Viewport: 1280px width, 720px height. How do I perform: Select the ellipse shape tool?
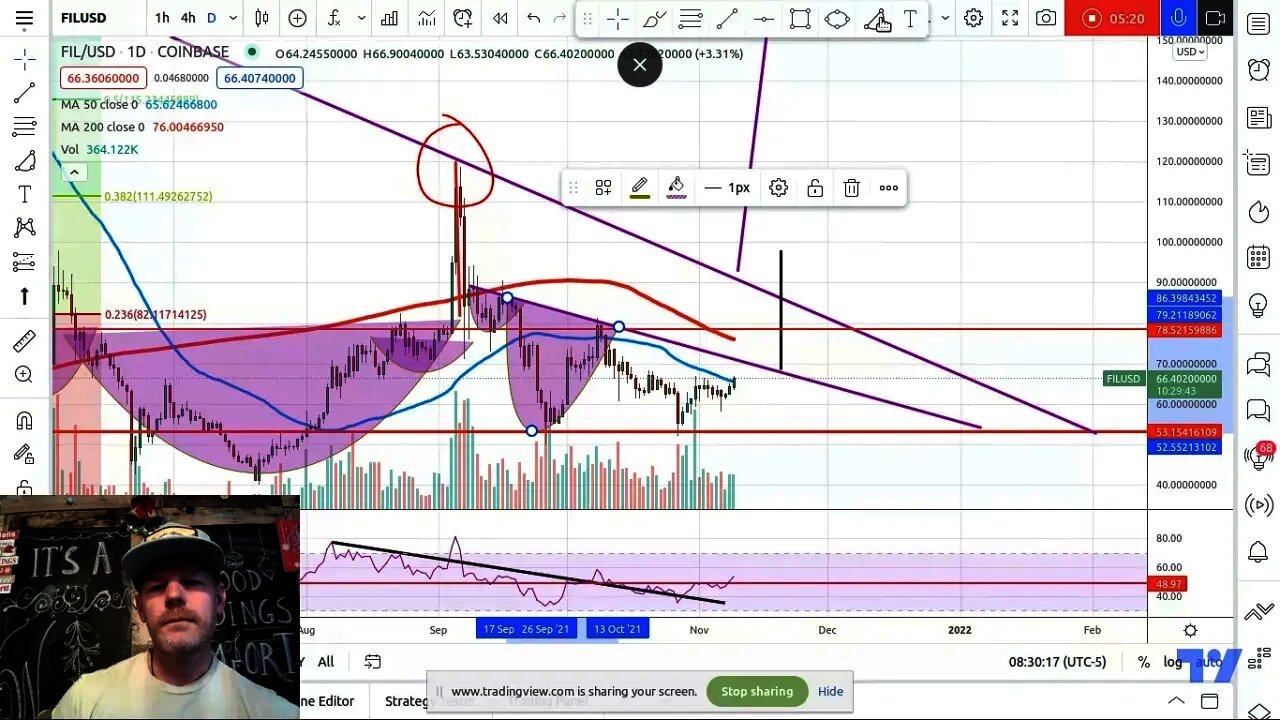(x=837, y=18)
